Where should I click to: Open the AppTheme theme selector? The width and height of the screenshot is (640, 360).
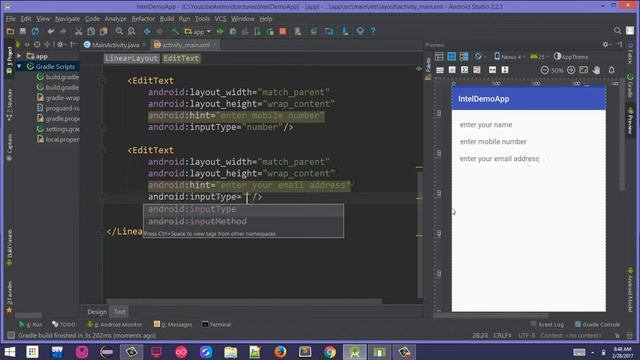[x=571, y=57]
